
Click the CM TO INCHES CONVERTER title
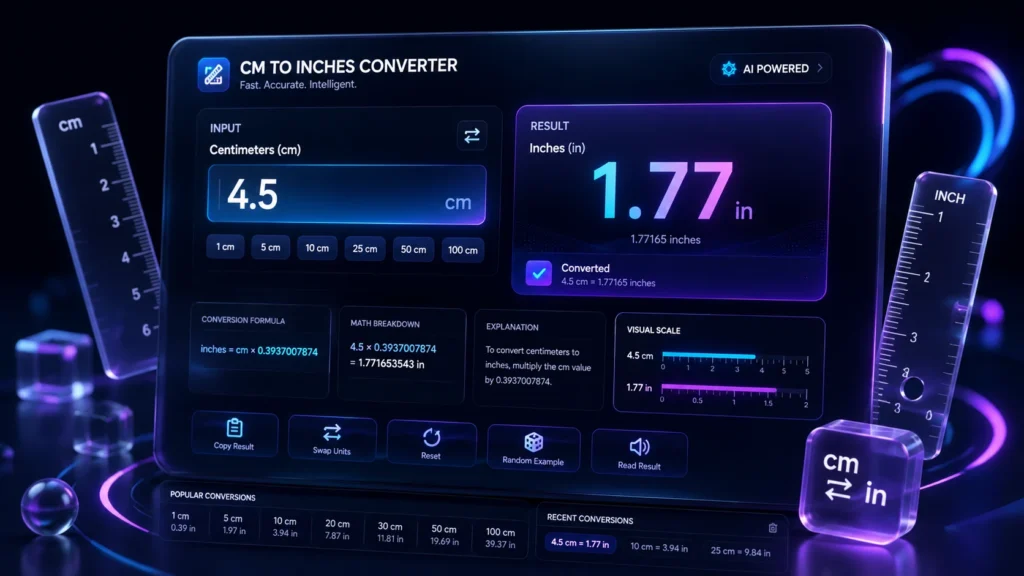tap(348, 67)
